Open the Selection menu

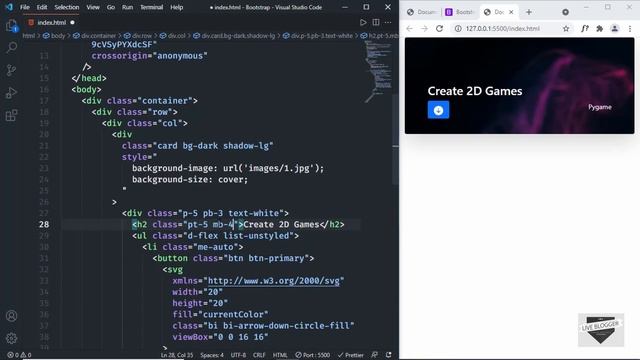(x=67, y=7)
